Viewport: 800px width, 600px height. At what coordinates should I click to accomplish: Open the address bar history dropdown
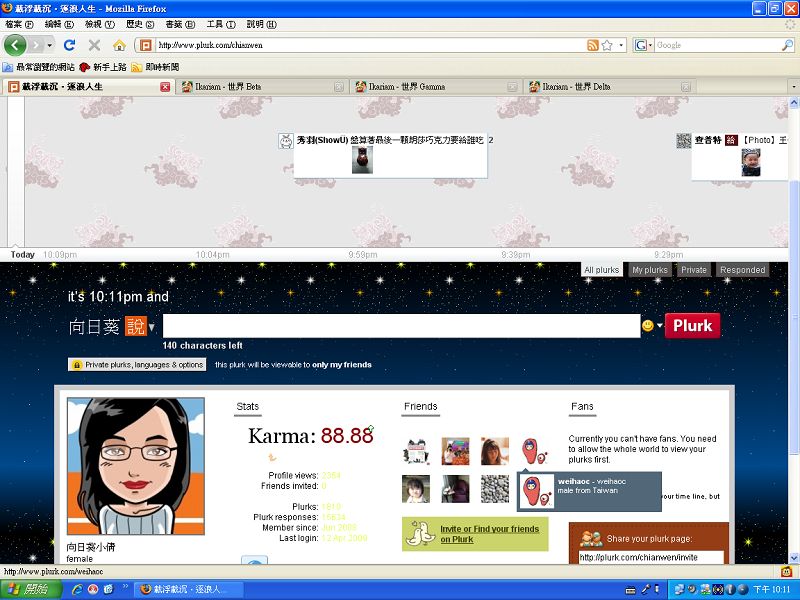coord(621,45)
